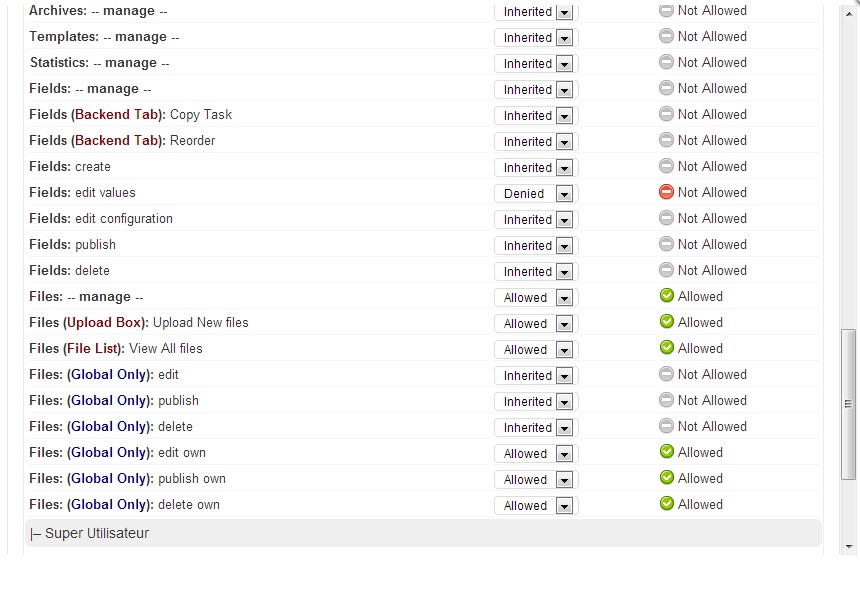Click red denied icon for Fields edit values
This screenshot has height=614, width=860.
point(666,192)
